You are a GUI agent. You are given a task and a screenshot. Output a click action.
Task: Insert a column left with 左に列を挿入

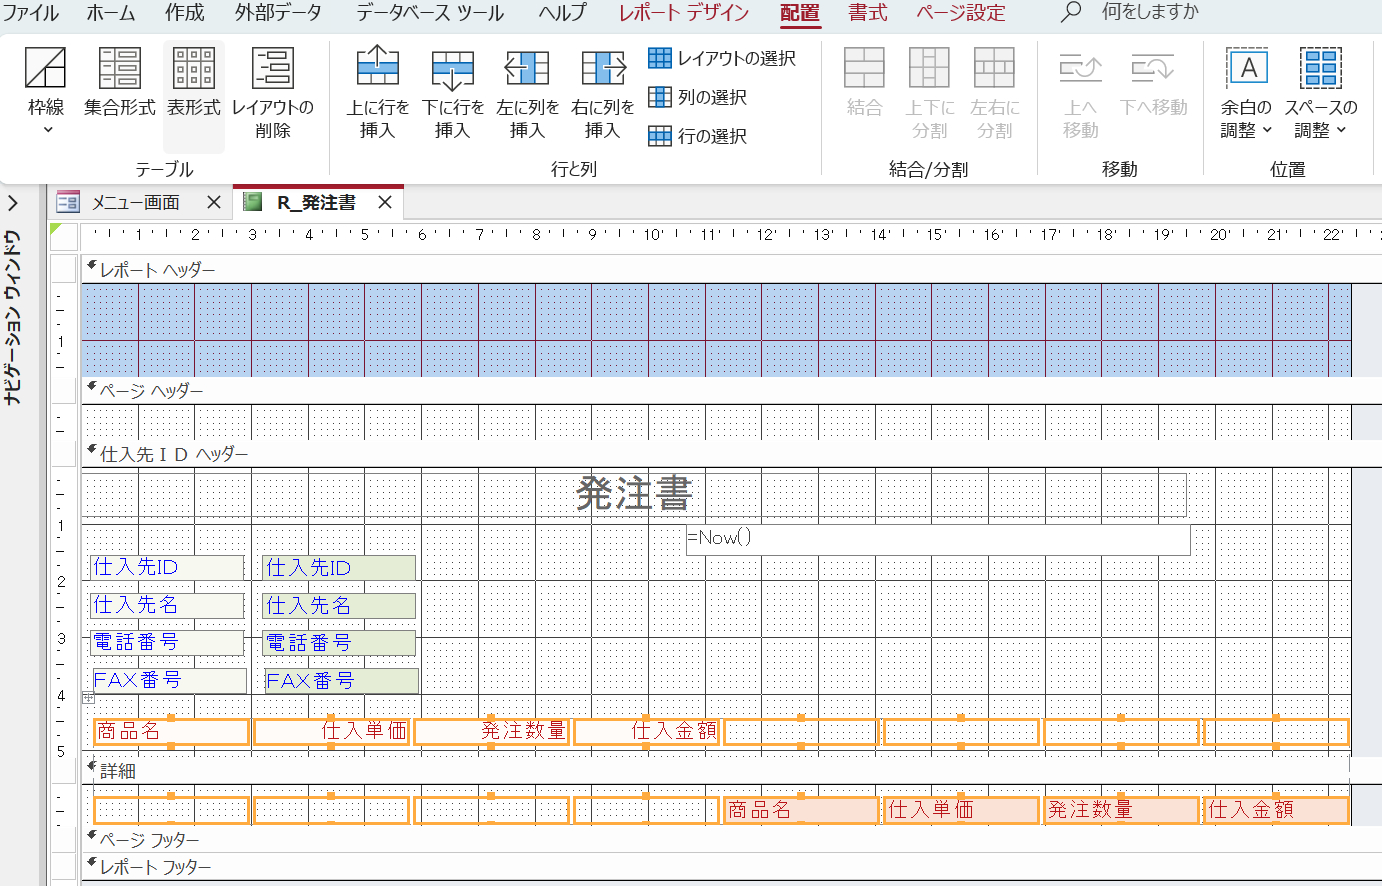click(x=527, y=93)
